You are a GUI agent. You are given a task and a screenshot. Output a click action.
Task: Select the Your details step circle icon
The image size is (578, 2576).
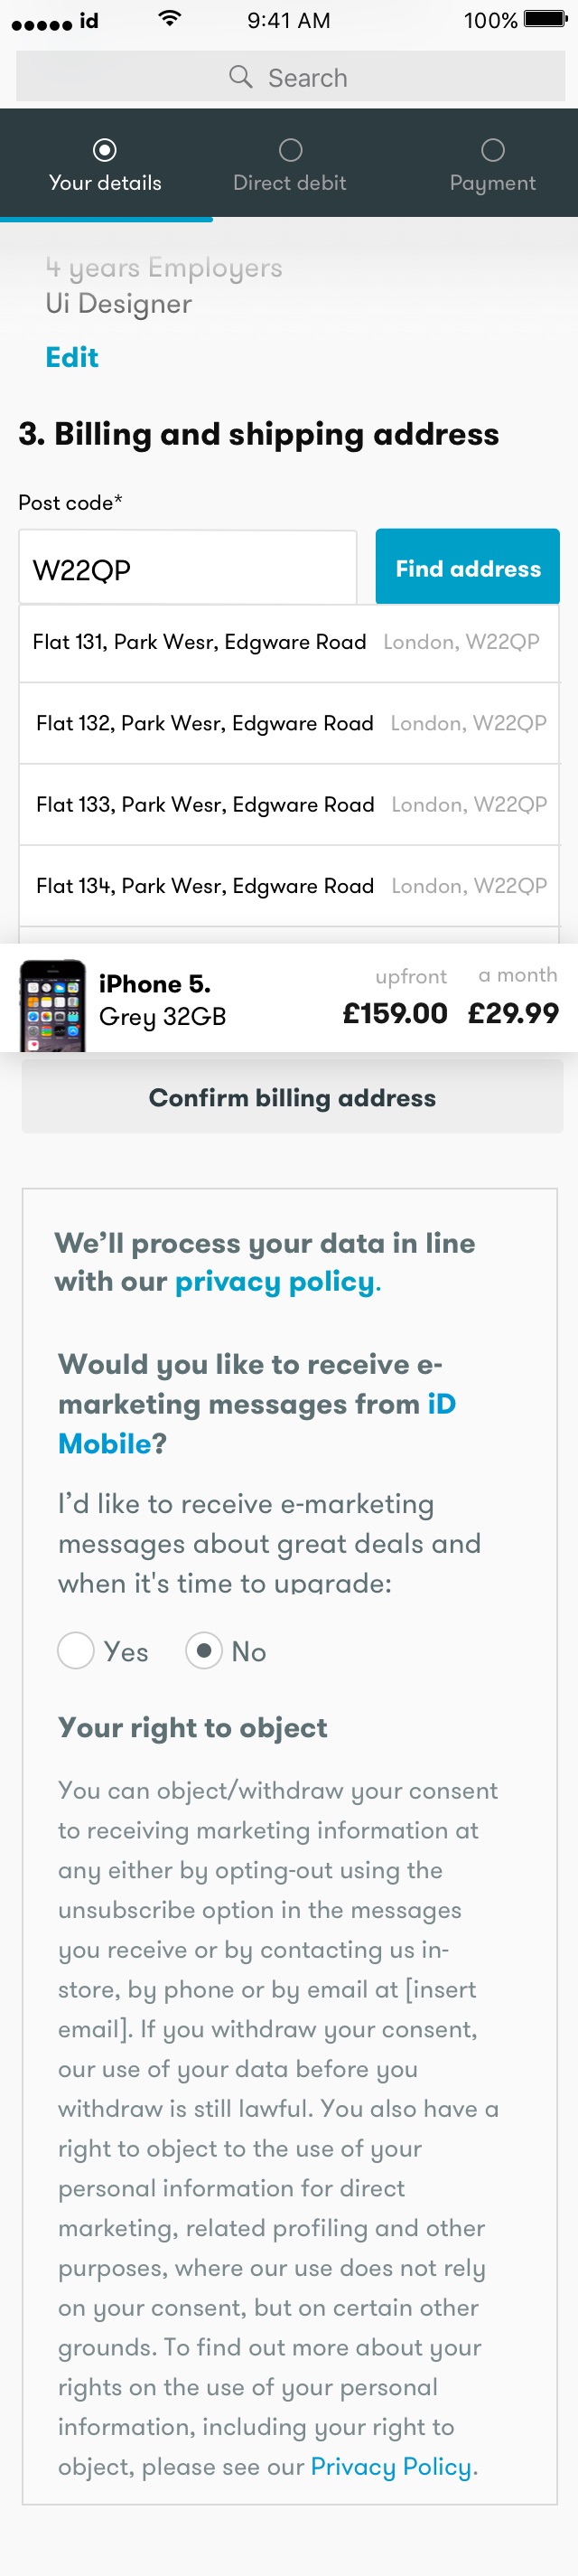105,150
